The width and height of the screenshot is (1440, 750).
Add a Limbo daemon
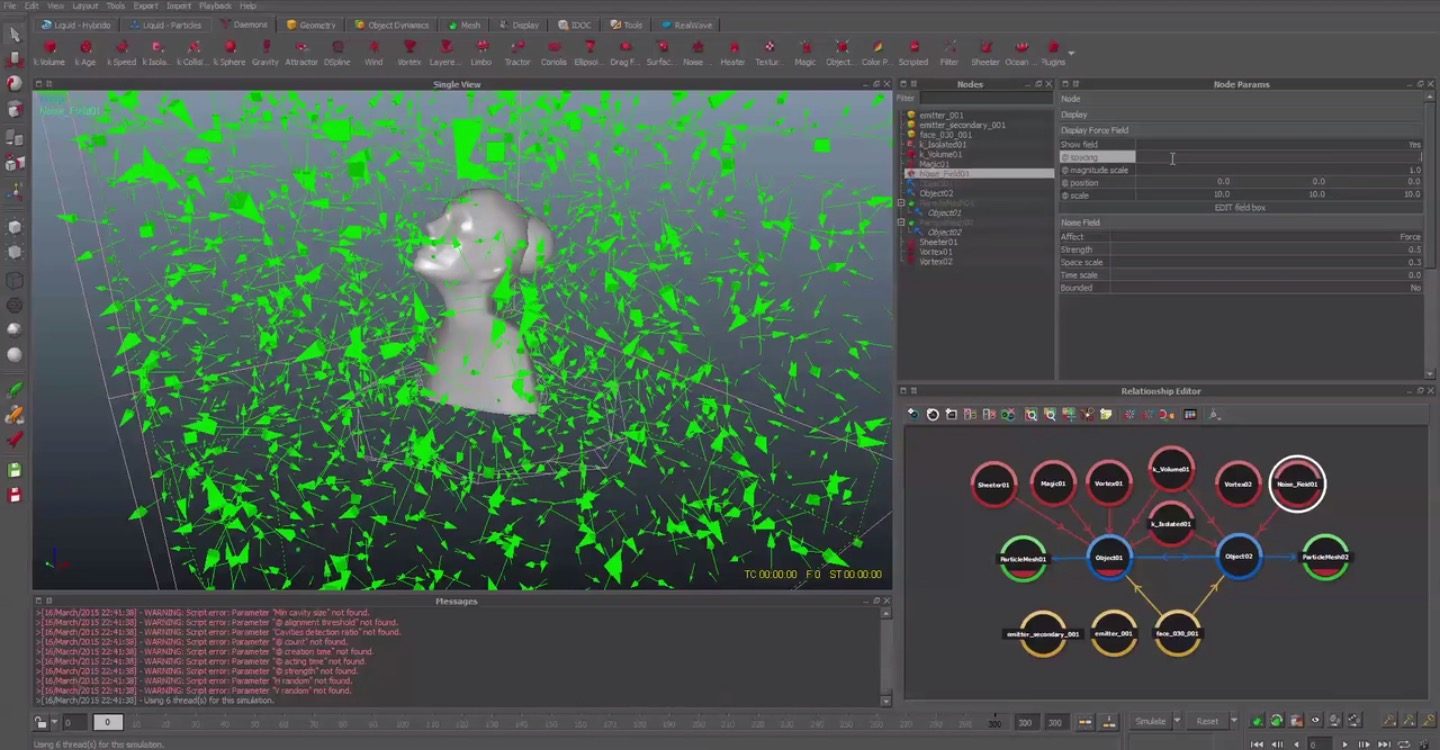(x=481, y=52)
